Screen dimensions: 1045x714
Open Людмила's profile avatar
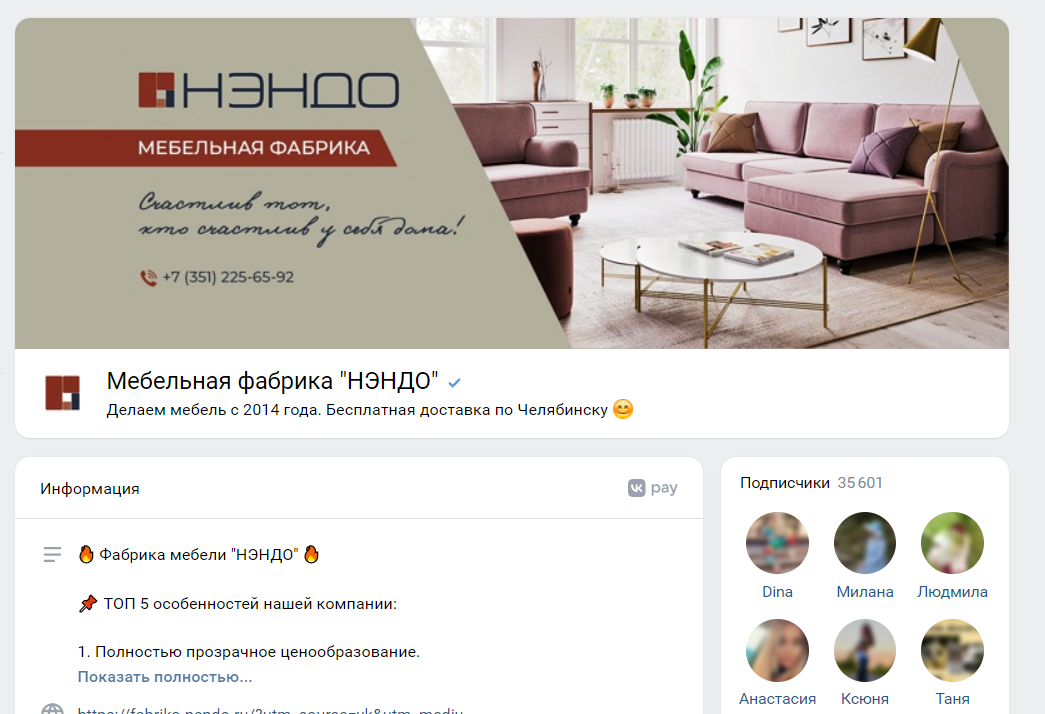pos(952,543)
